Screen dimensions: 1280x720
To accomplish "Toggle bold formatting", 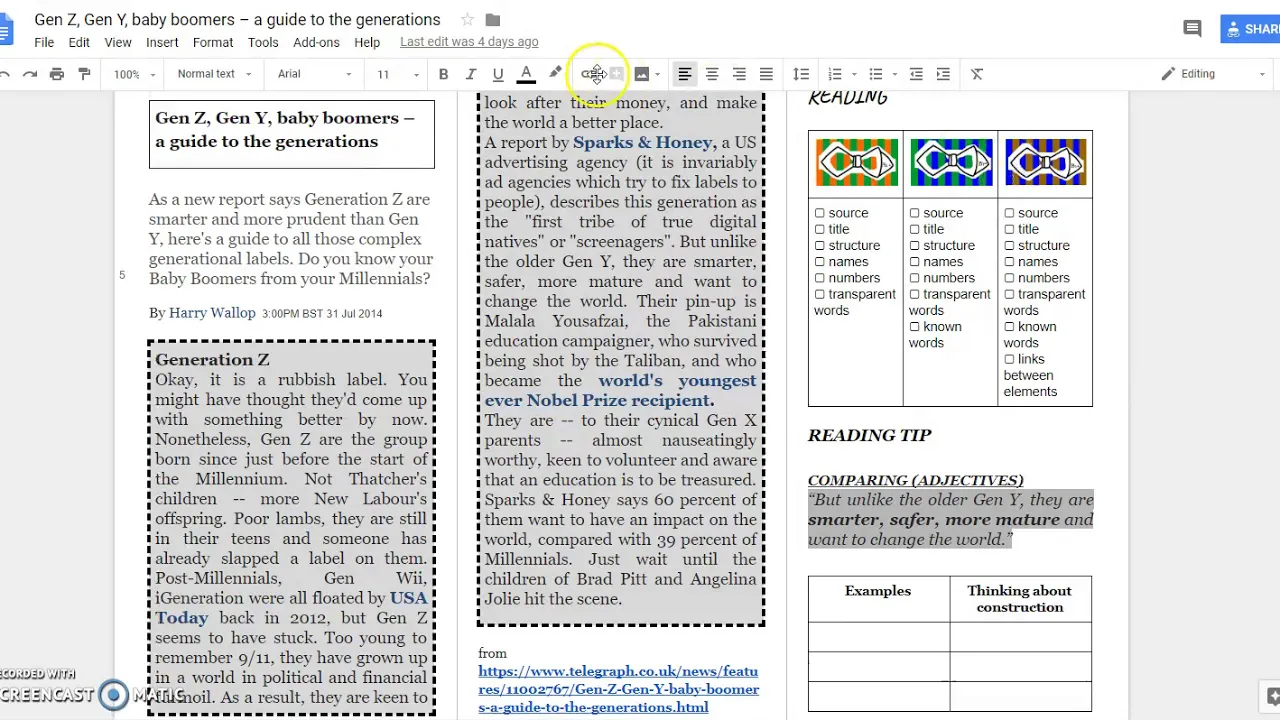I will point(443,74).
